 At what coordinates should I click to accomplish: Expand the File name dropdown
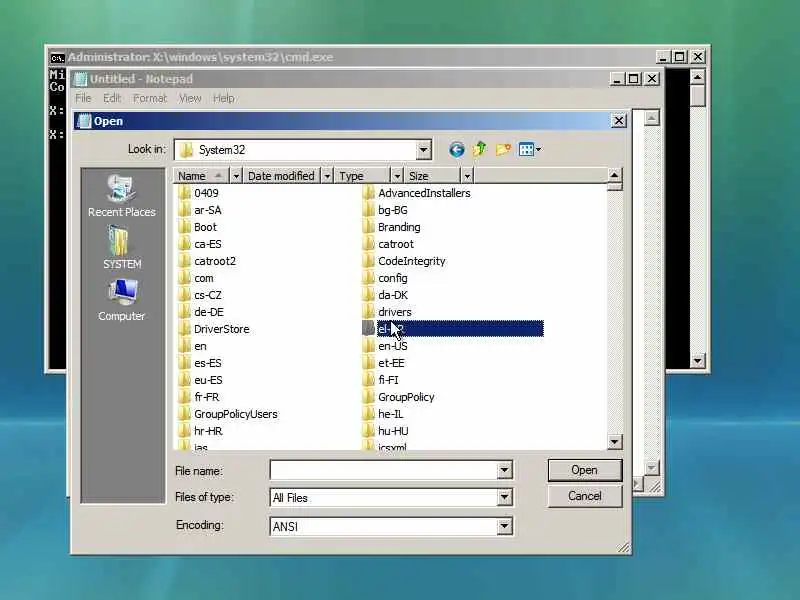coord(504,470)
